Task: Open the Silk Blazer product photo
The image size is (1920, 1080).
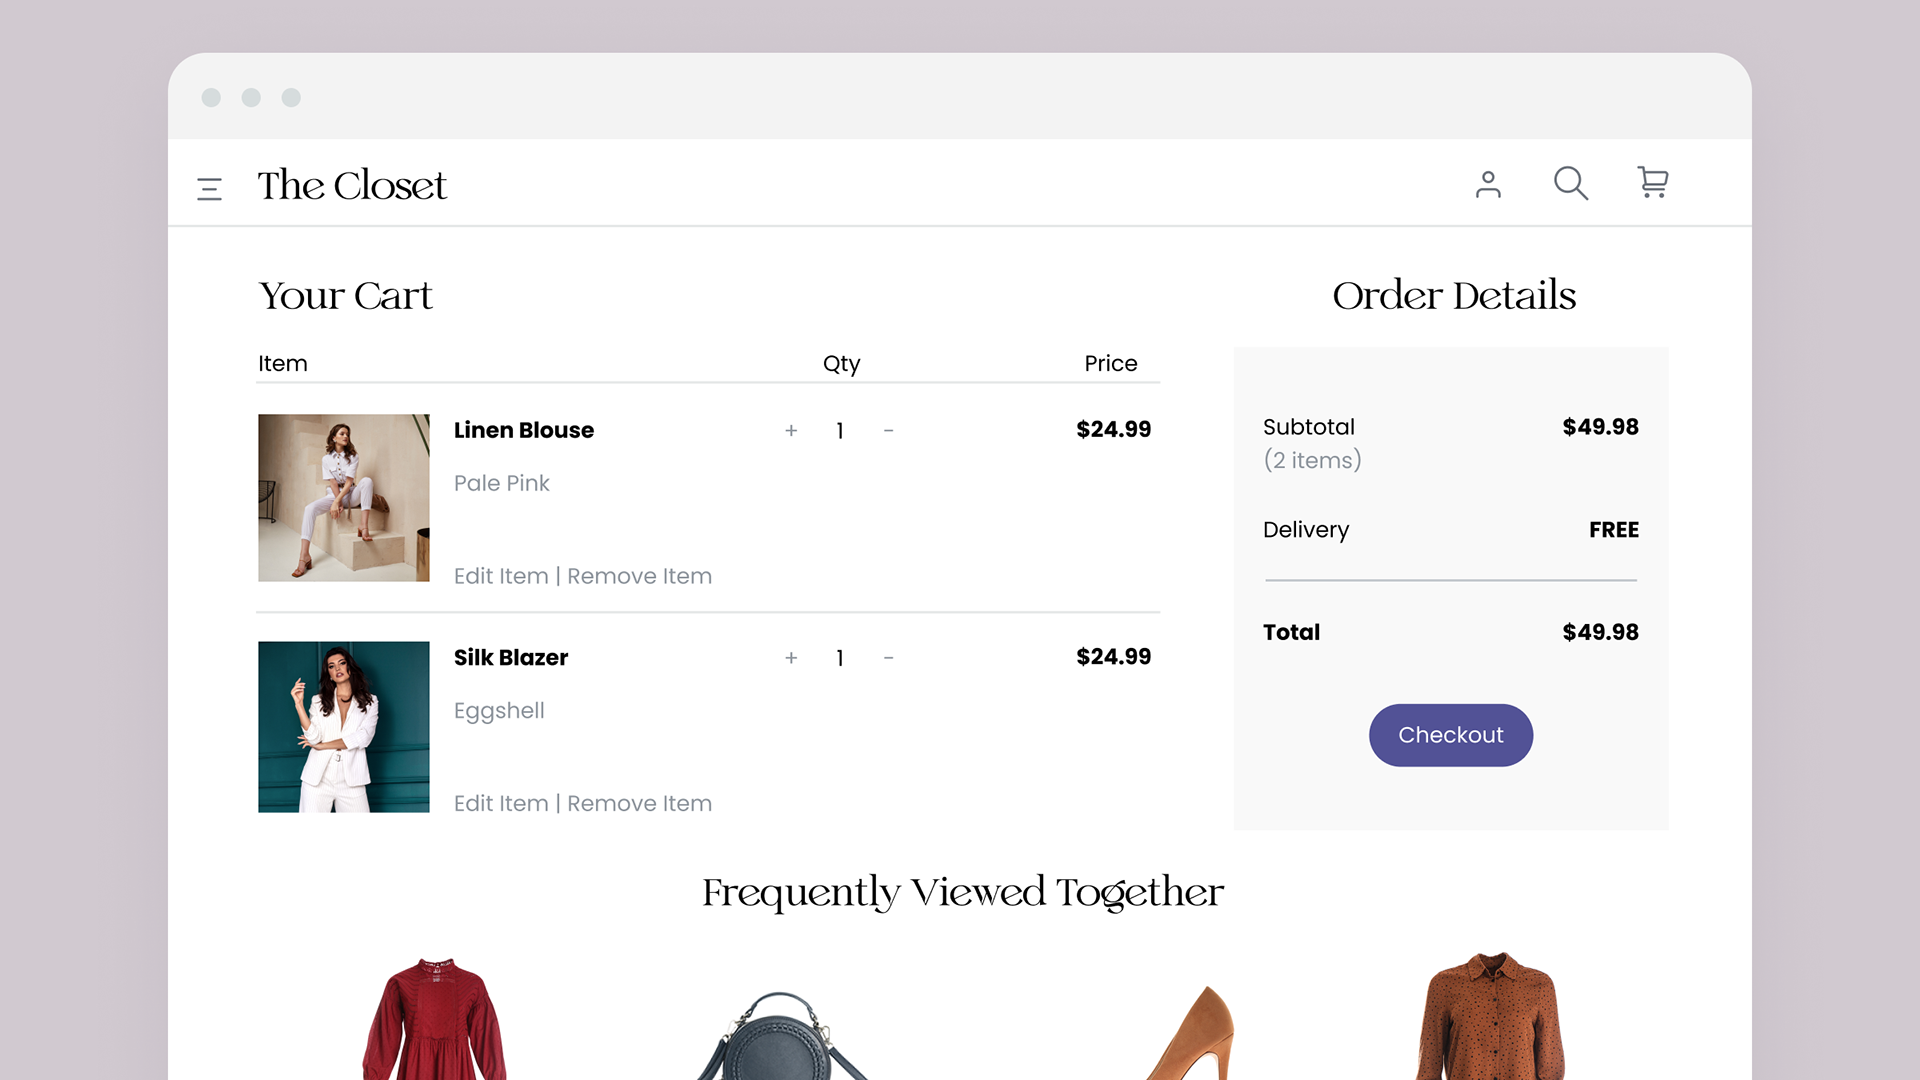Action: (344, 727)
